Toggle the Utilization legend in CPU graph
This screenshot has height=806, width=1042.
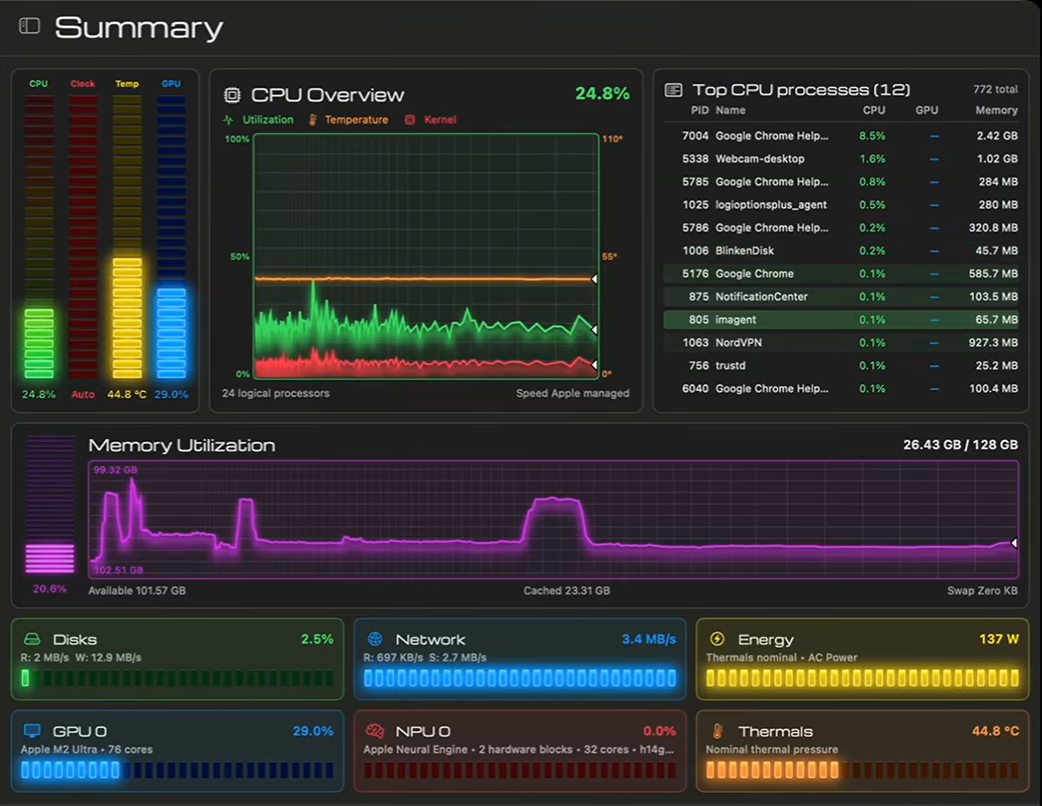click(x=259, y=120)
